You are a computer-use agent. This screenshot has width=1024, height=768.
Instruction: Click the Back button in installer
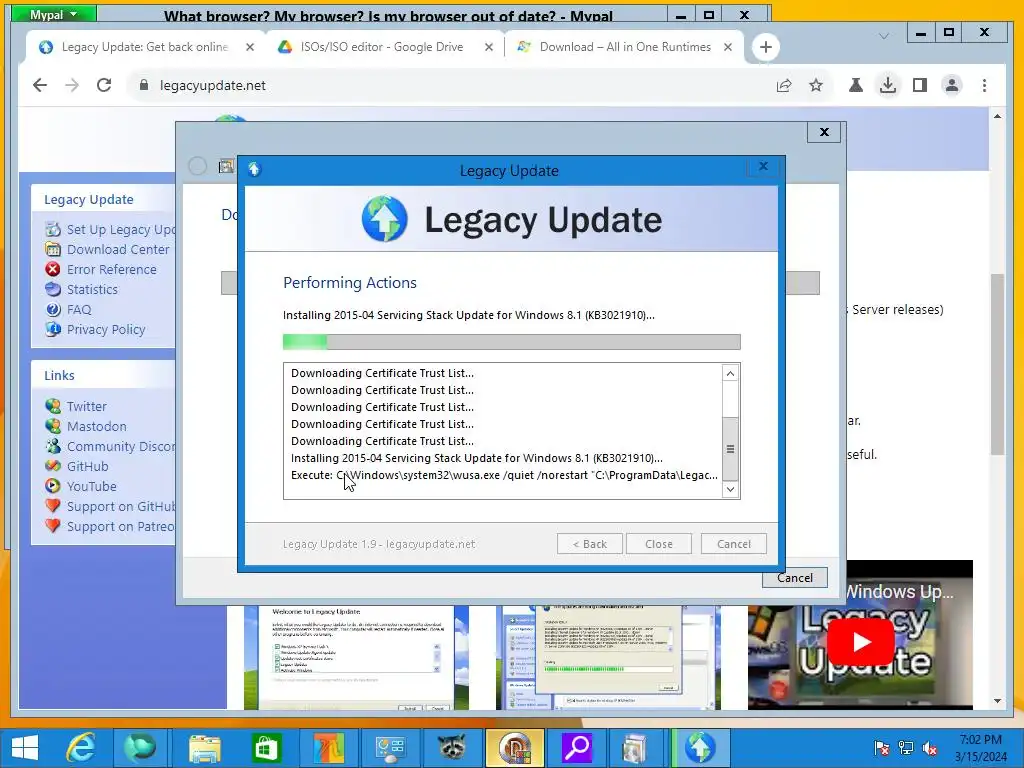590,544
